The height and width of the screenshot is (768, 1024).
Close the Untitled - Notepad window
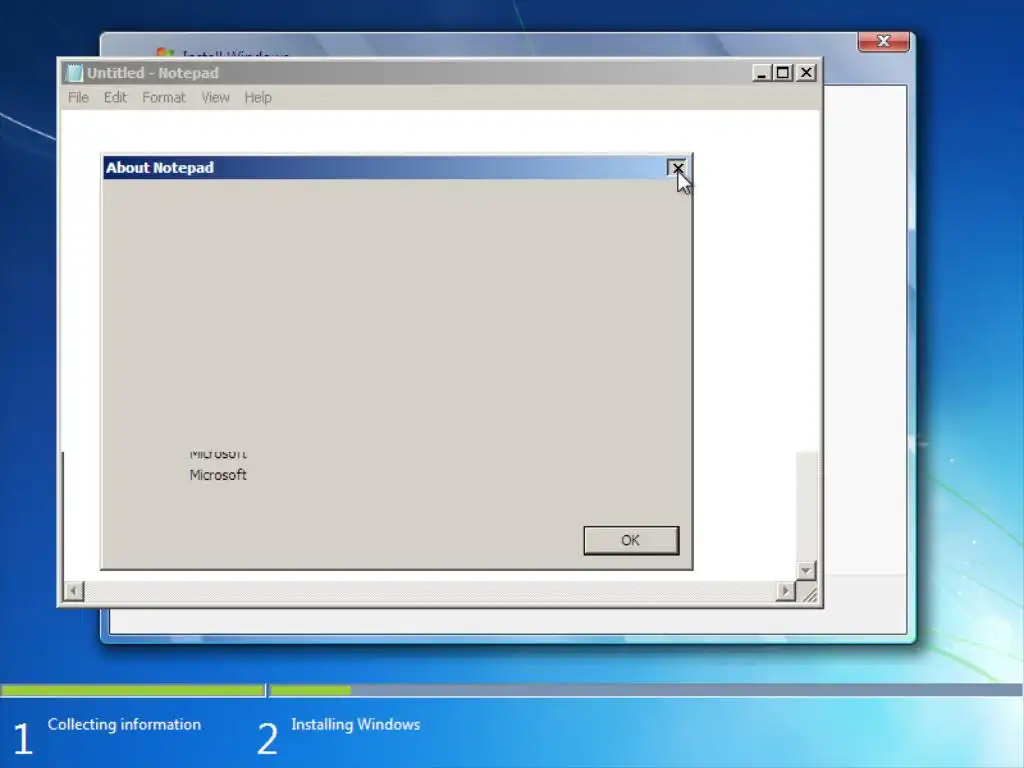(x=807, y=72)
